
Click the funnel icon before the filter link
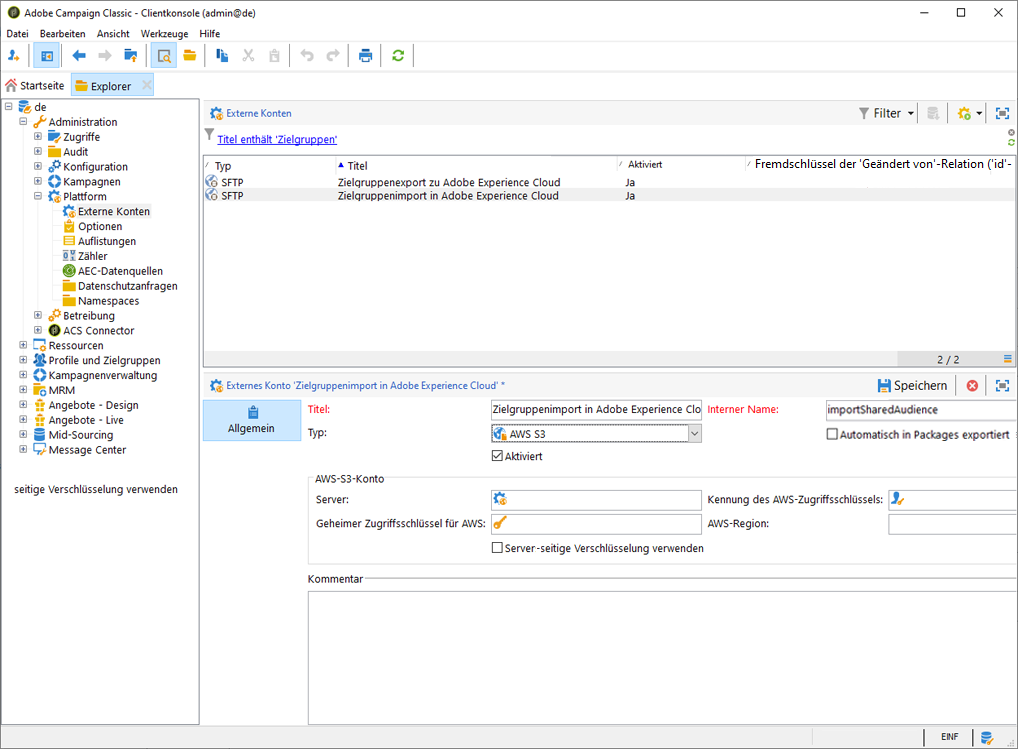tap(209, 134)
